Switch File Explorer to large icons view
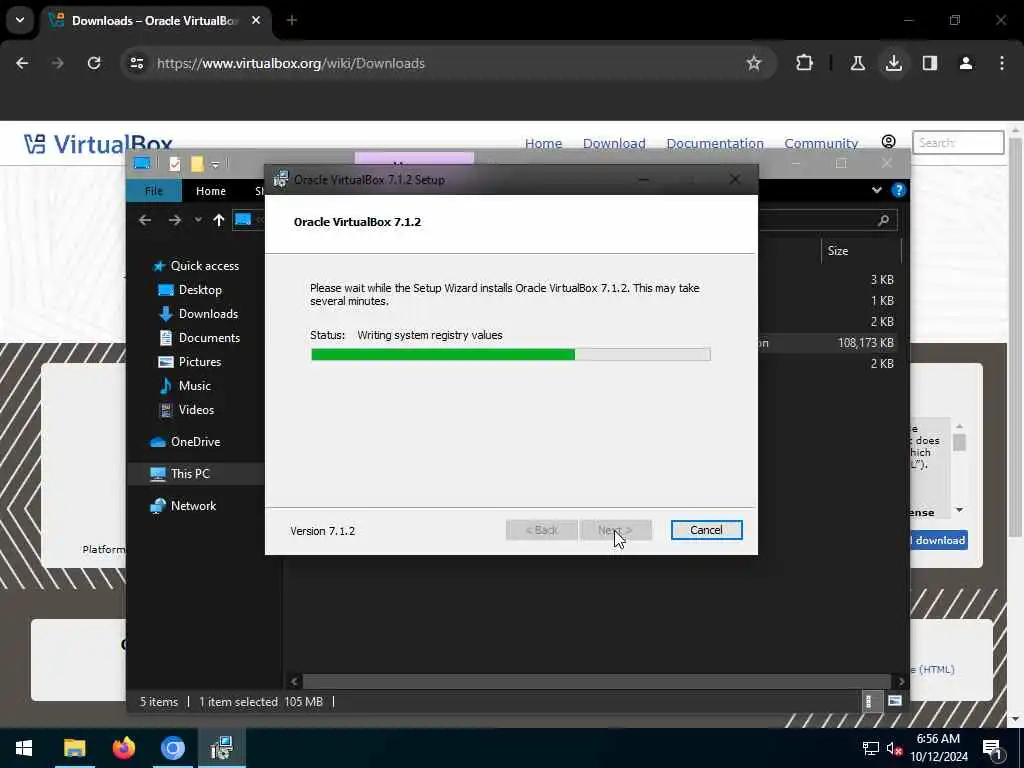This screenshot has height=768, width=1024. tap(895, 701)
